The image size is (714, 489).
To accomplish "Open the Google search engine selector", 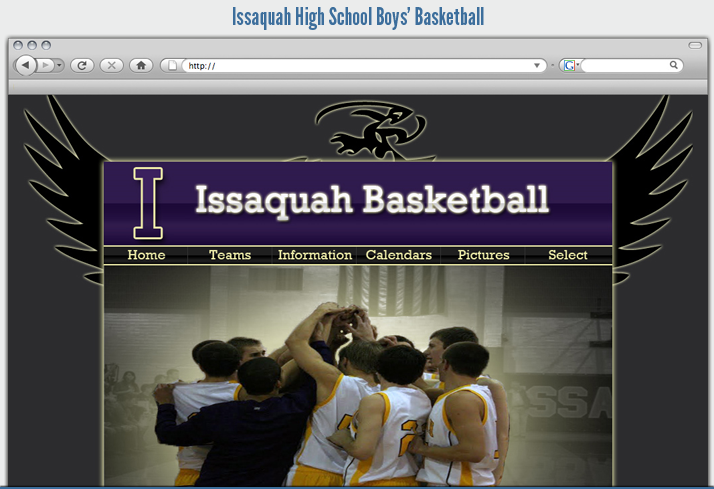I will [571, 66].
